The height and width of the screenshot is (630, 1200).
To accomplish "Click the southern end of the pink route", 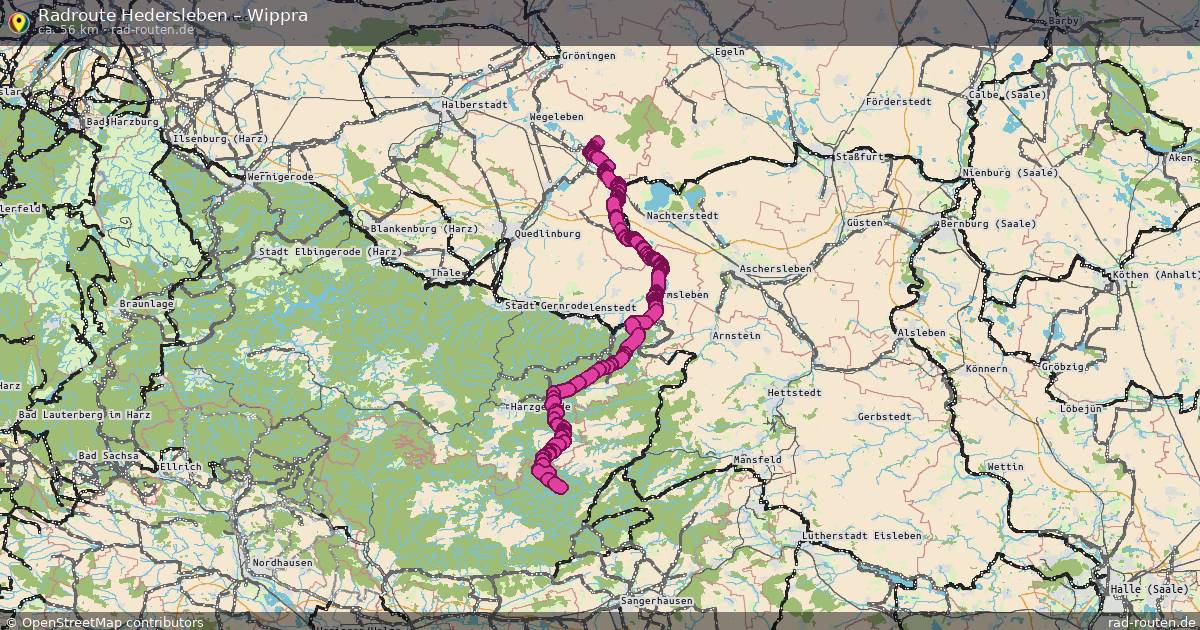I will pyautogui.click(x=559, y=486).
